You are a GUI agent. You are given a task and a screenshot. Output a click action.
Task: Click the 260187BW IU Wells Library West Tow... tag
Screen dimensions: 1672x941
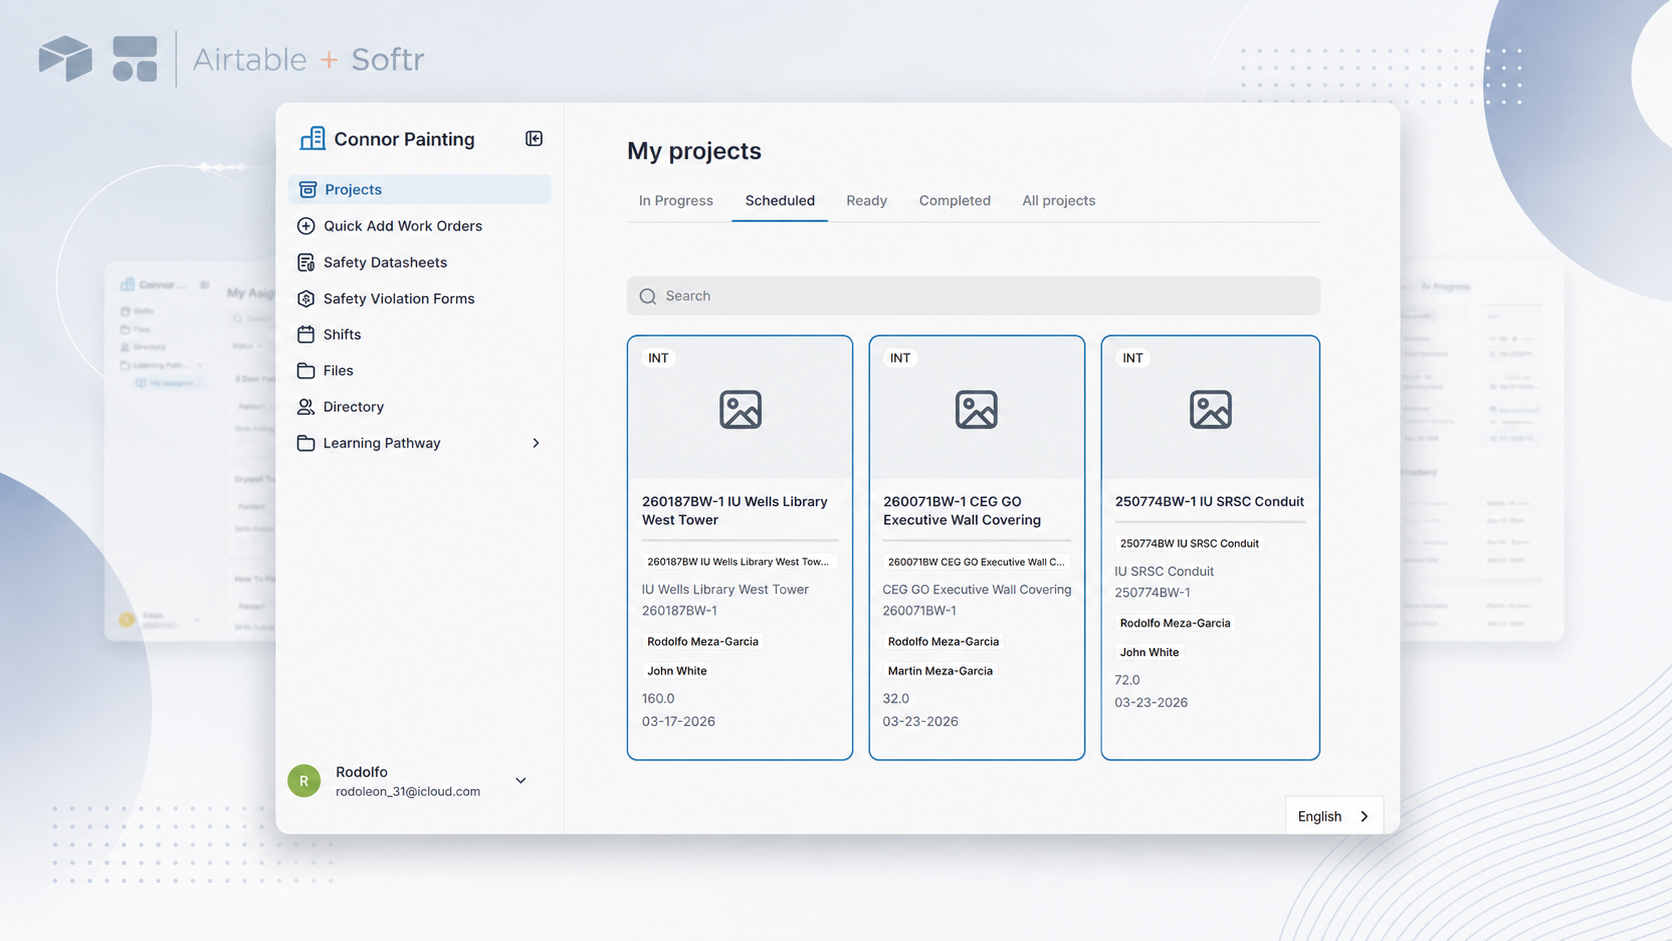coord(738,562)
